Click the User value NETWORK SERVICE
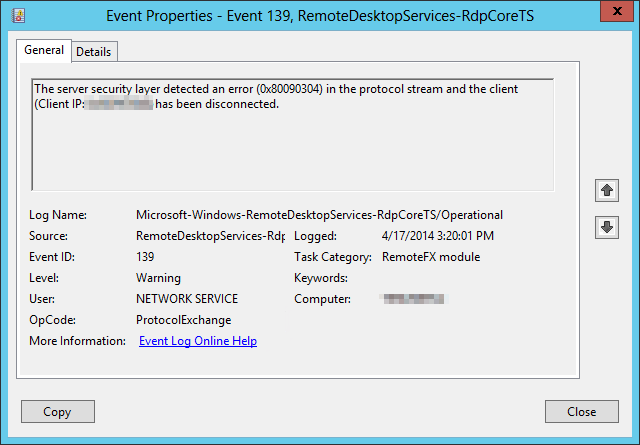 click(x=187, y=299)
